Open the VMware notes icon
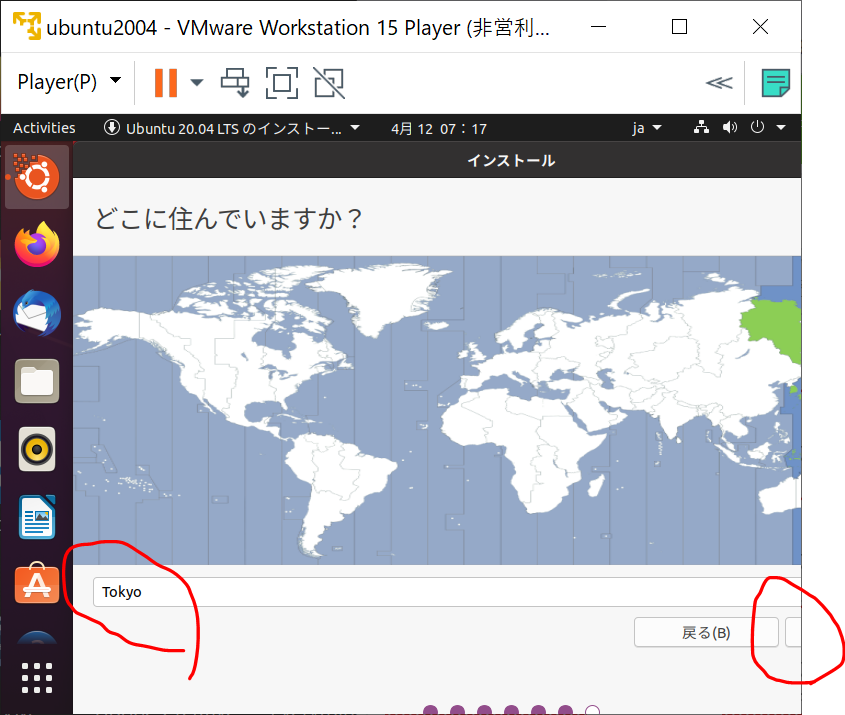Screen dimensions: 845x715 pos(775,82)
